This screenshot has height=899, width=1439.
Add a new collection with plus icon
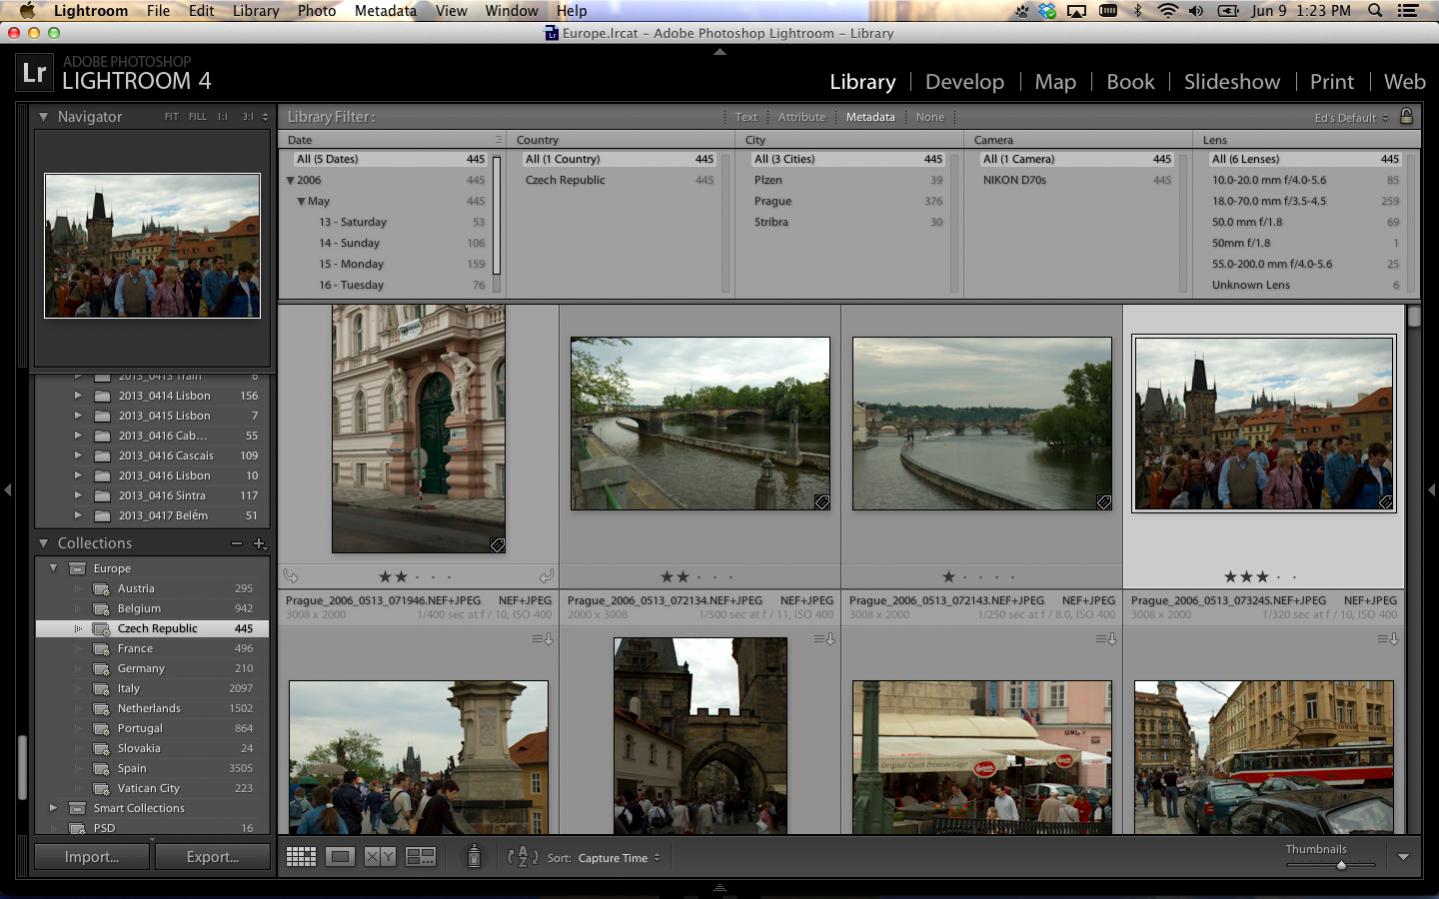pyautogui.click(x=259, y=544)
